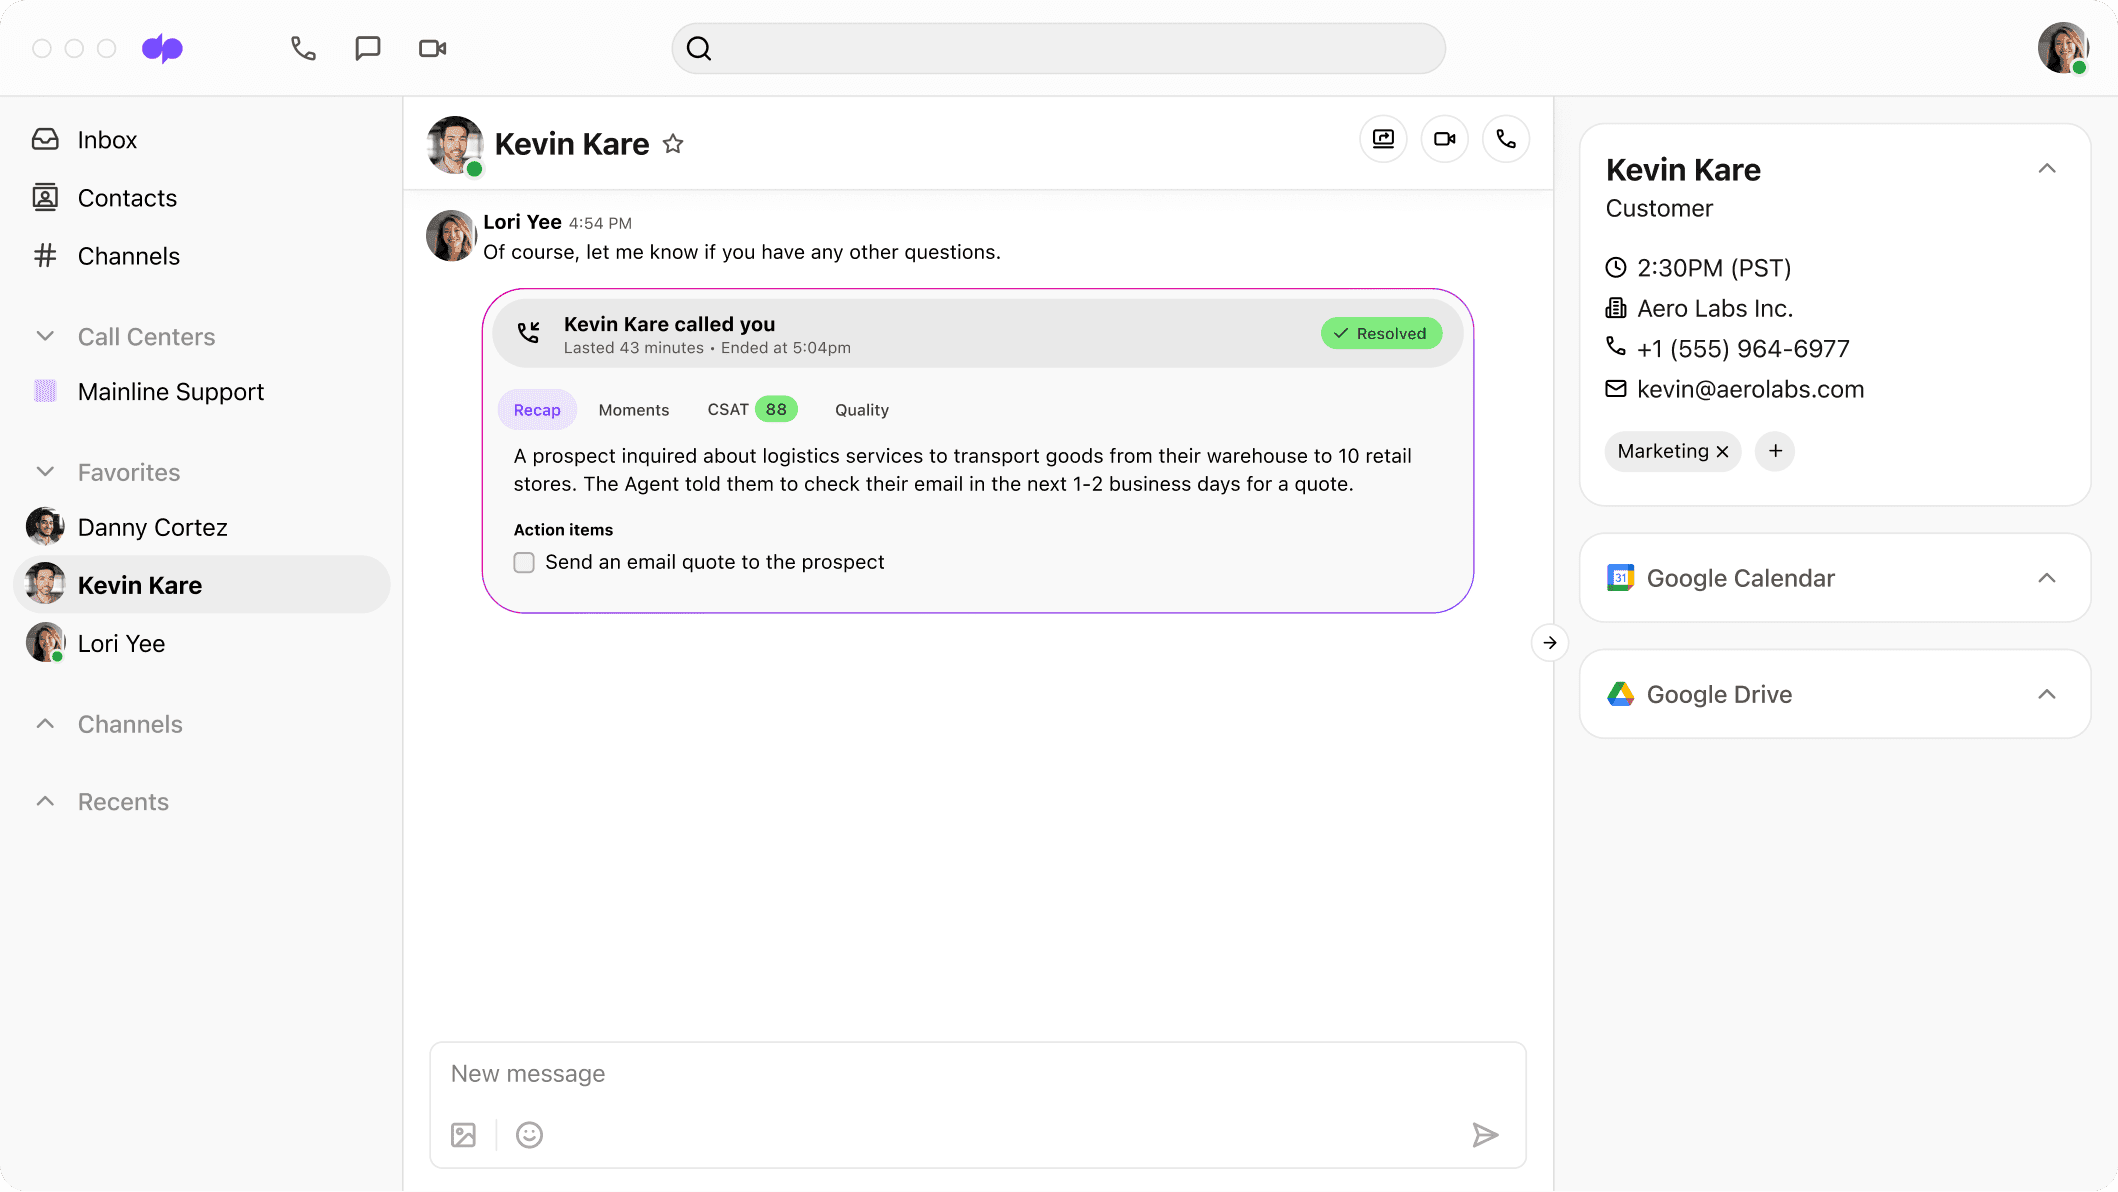Viewport: 2118px width, 1192px height.
Task: Start screen sharing with Kevin Kare
Action: coord(1383,139)
